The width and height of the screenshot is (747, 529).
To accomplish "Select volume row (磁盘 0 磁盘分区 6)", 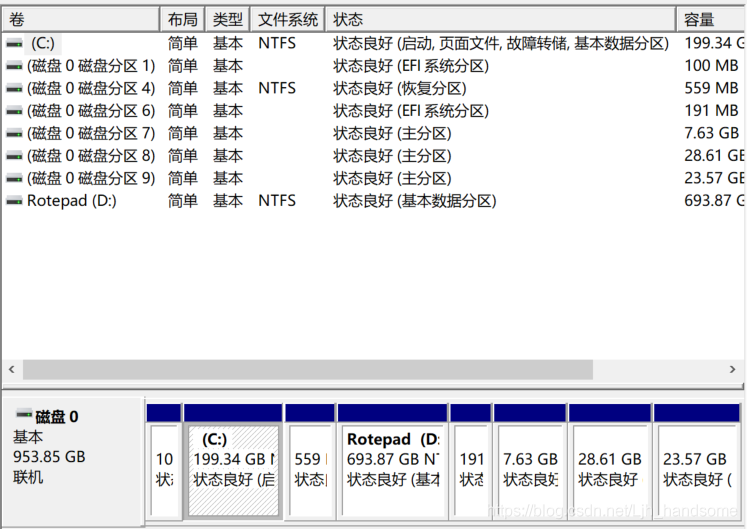I will click(x=91, y=111).
